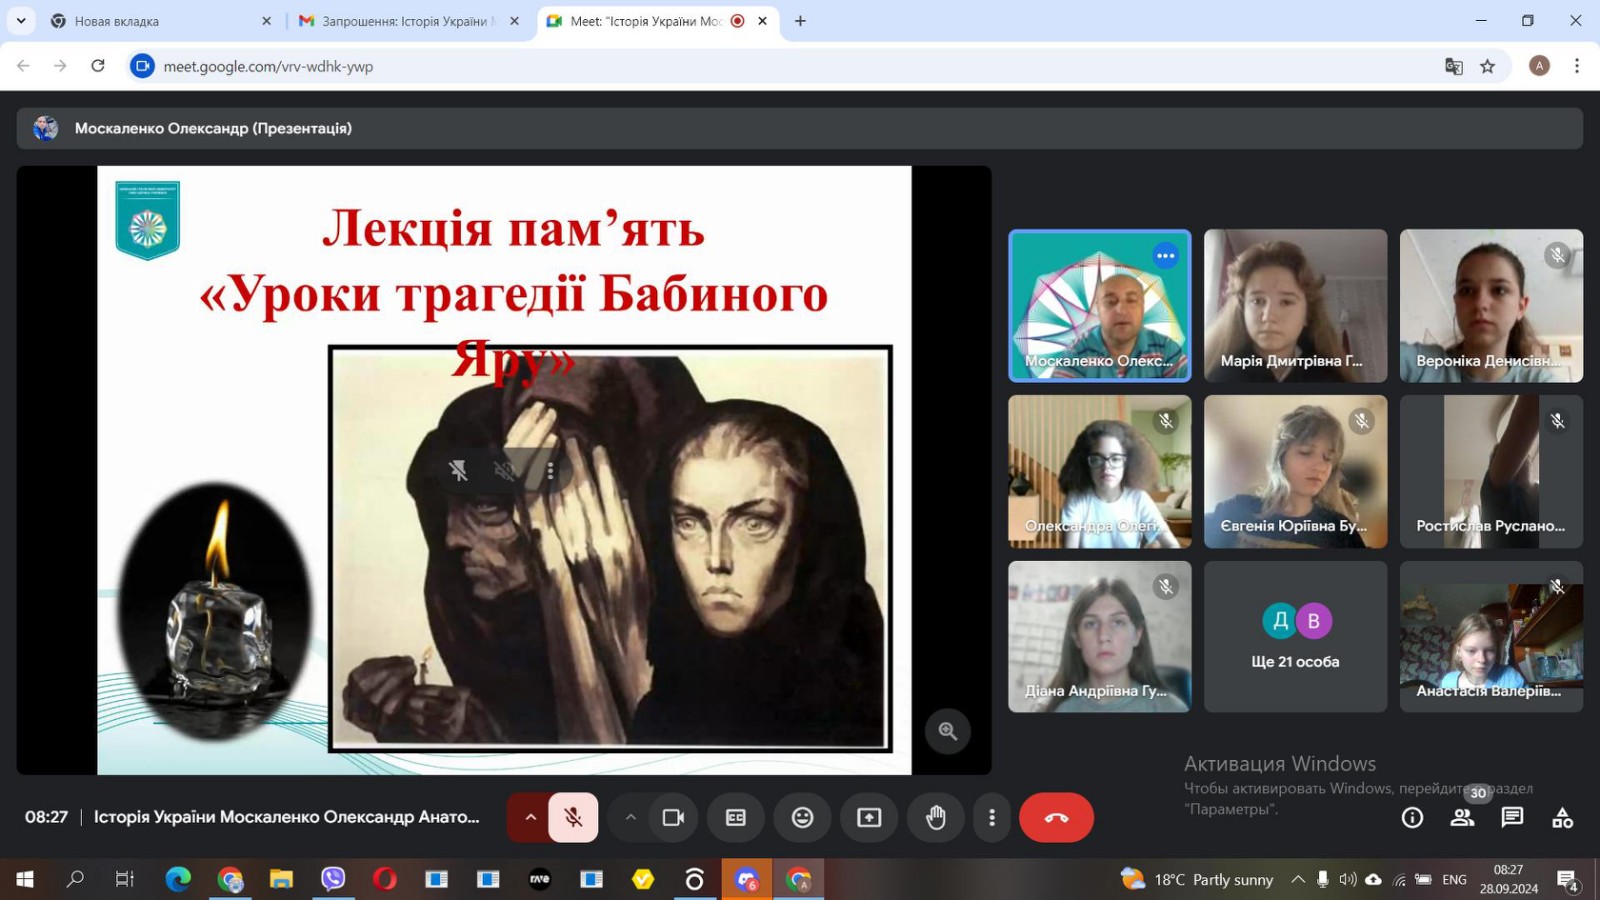1600x900 pixels.
Task: Open the chat panel icon
Action: [x=1512, y=817]
